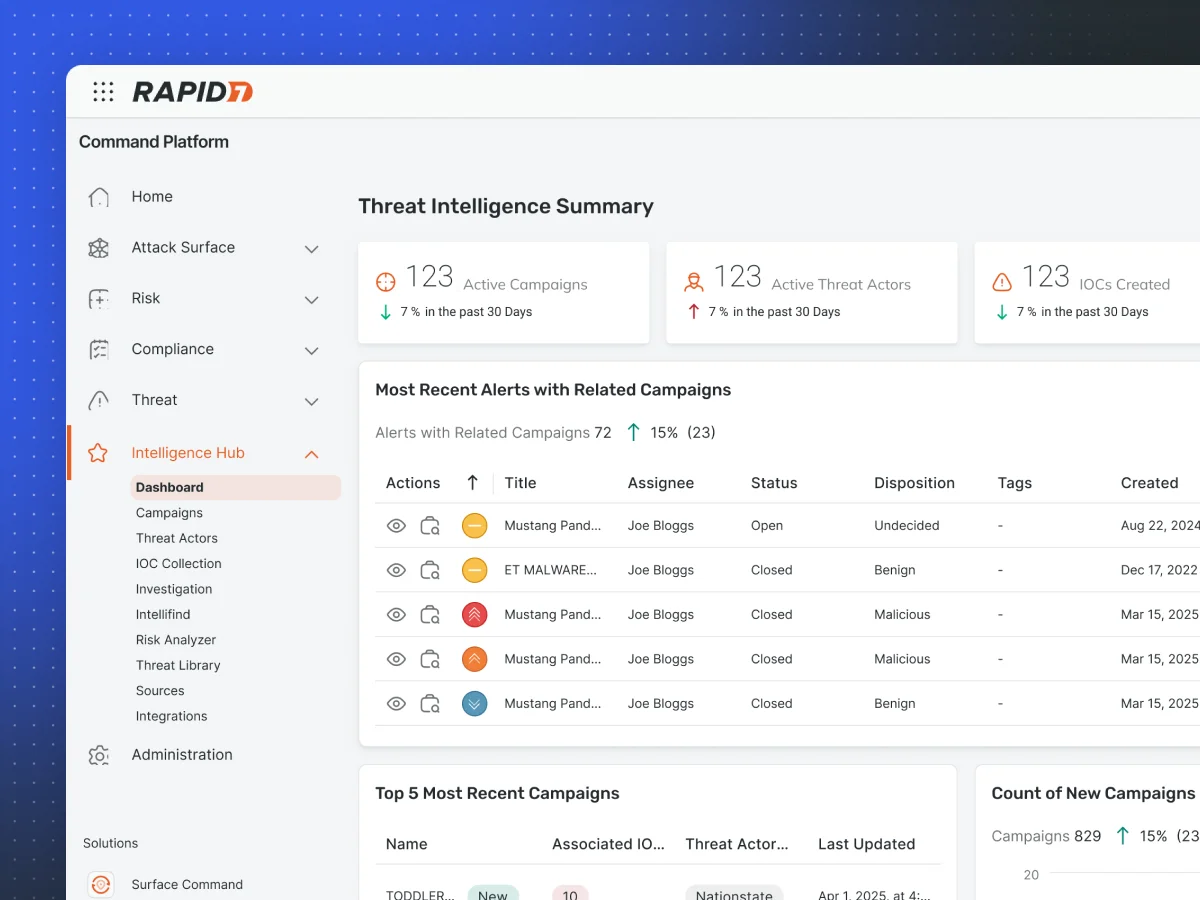Toggle eye view icon for ET MALWARE alert
The width and height of the screenshot is (1200, 900).
pyautogui.click(x=396, y=570)
